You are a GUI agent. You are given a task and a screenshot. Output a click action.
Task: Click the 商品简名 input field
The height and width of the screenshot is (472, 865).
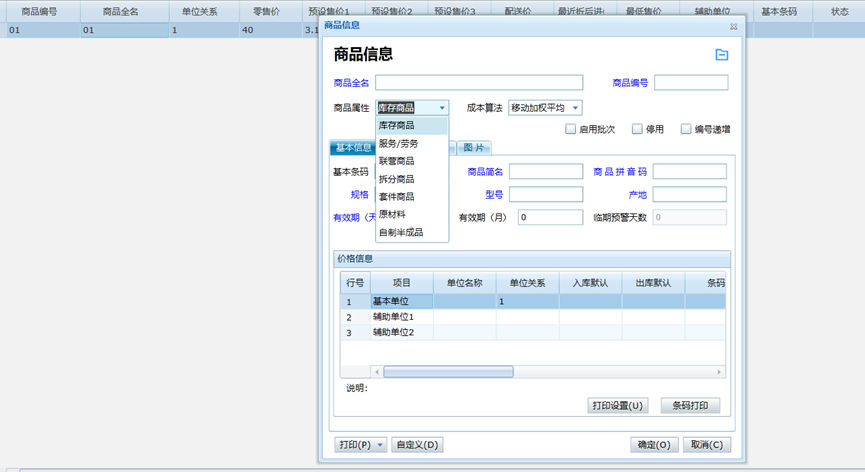tap(546, 171)
